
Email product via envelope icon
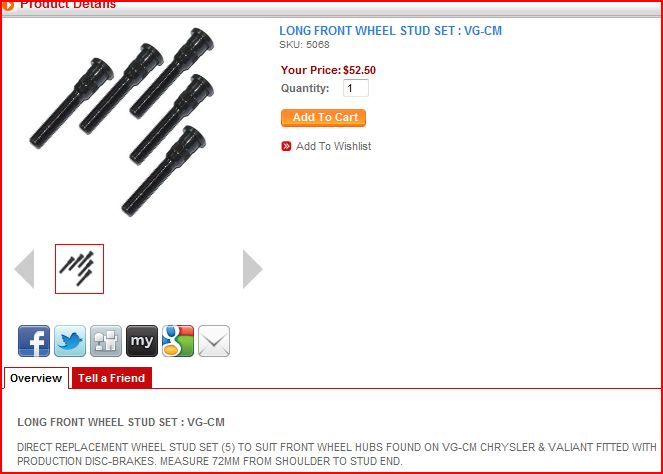click(x=214, y=341)
